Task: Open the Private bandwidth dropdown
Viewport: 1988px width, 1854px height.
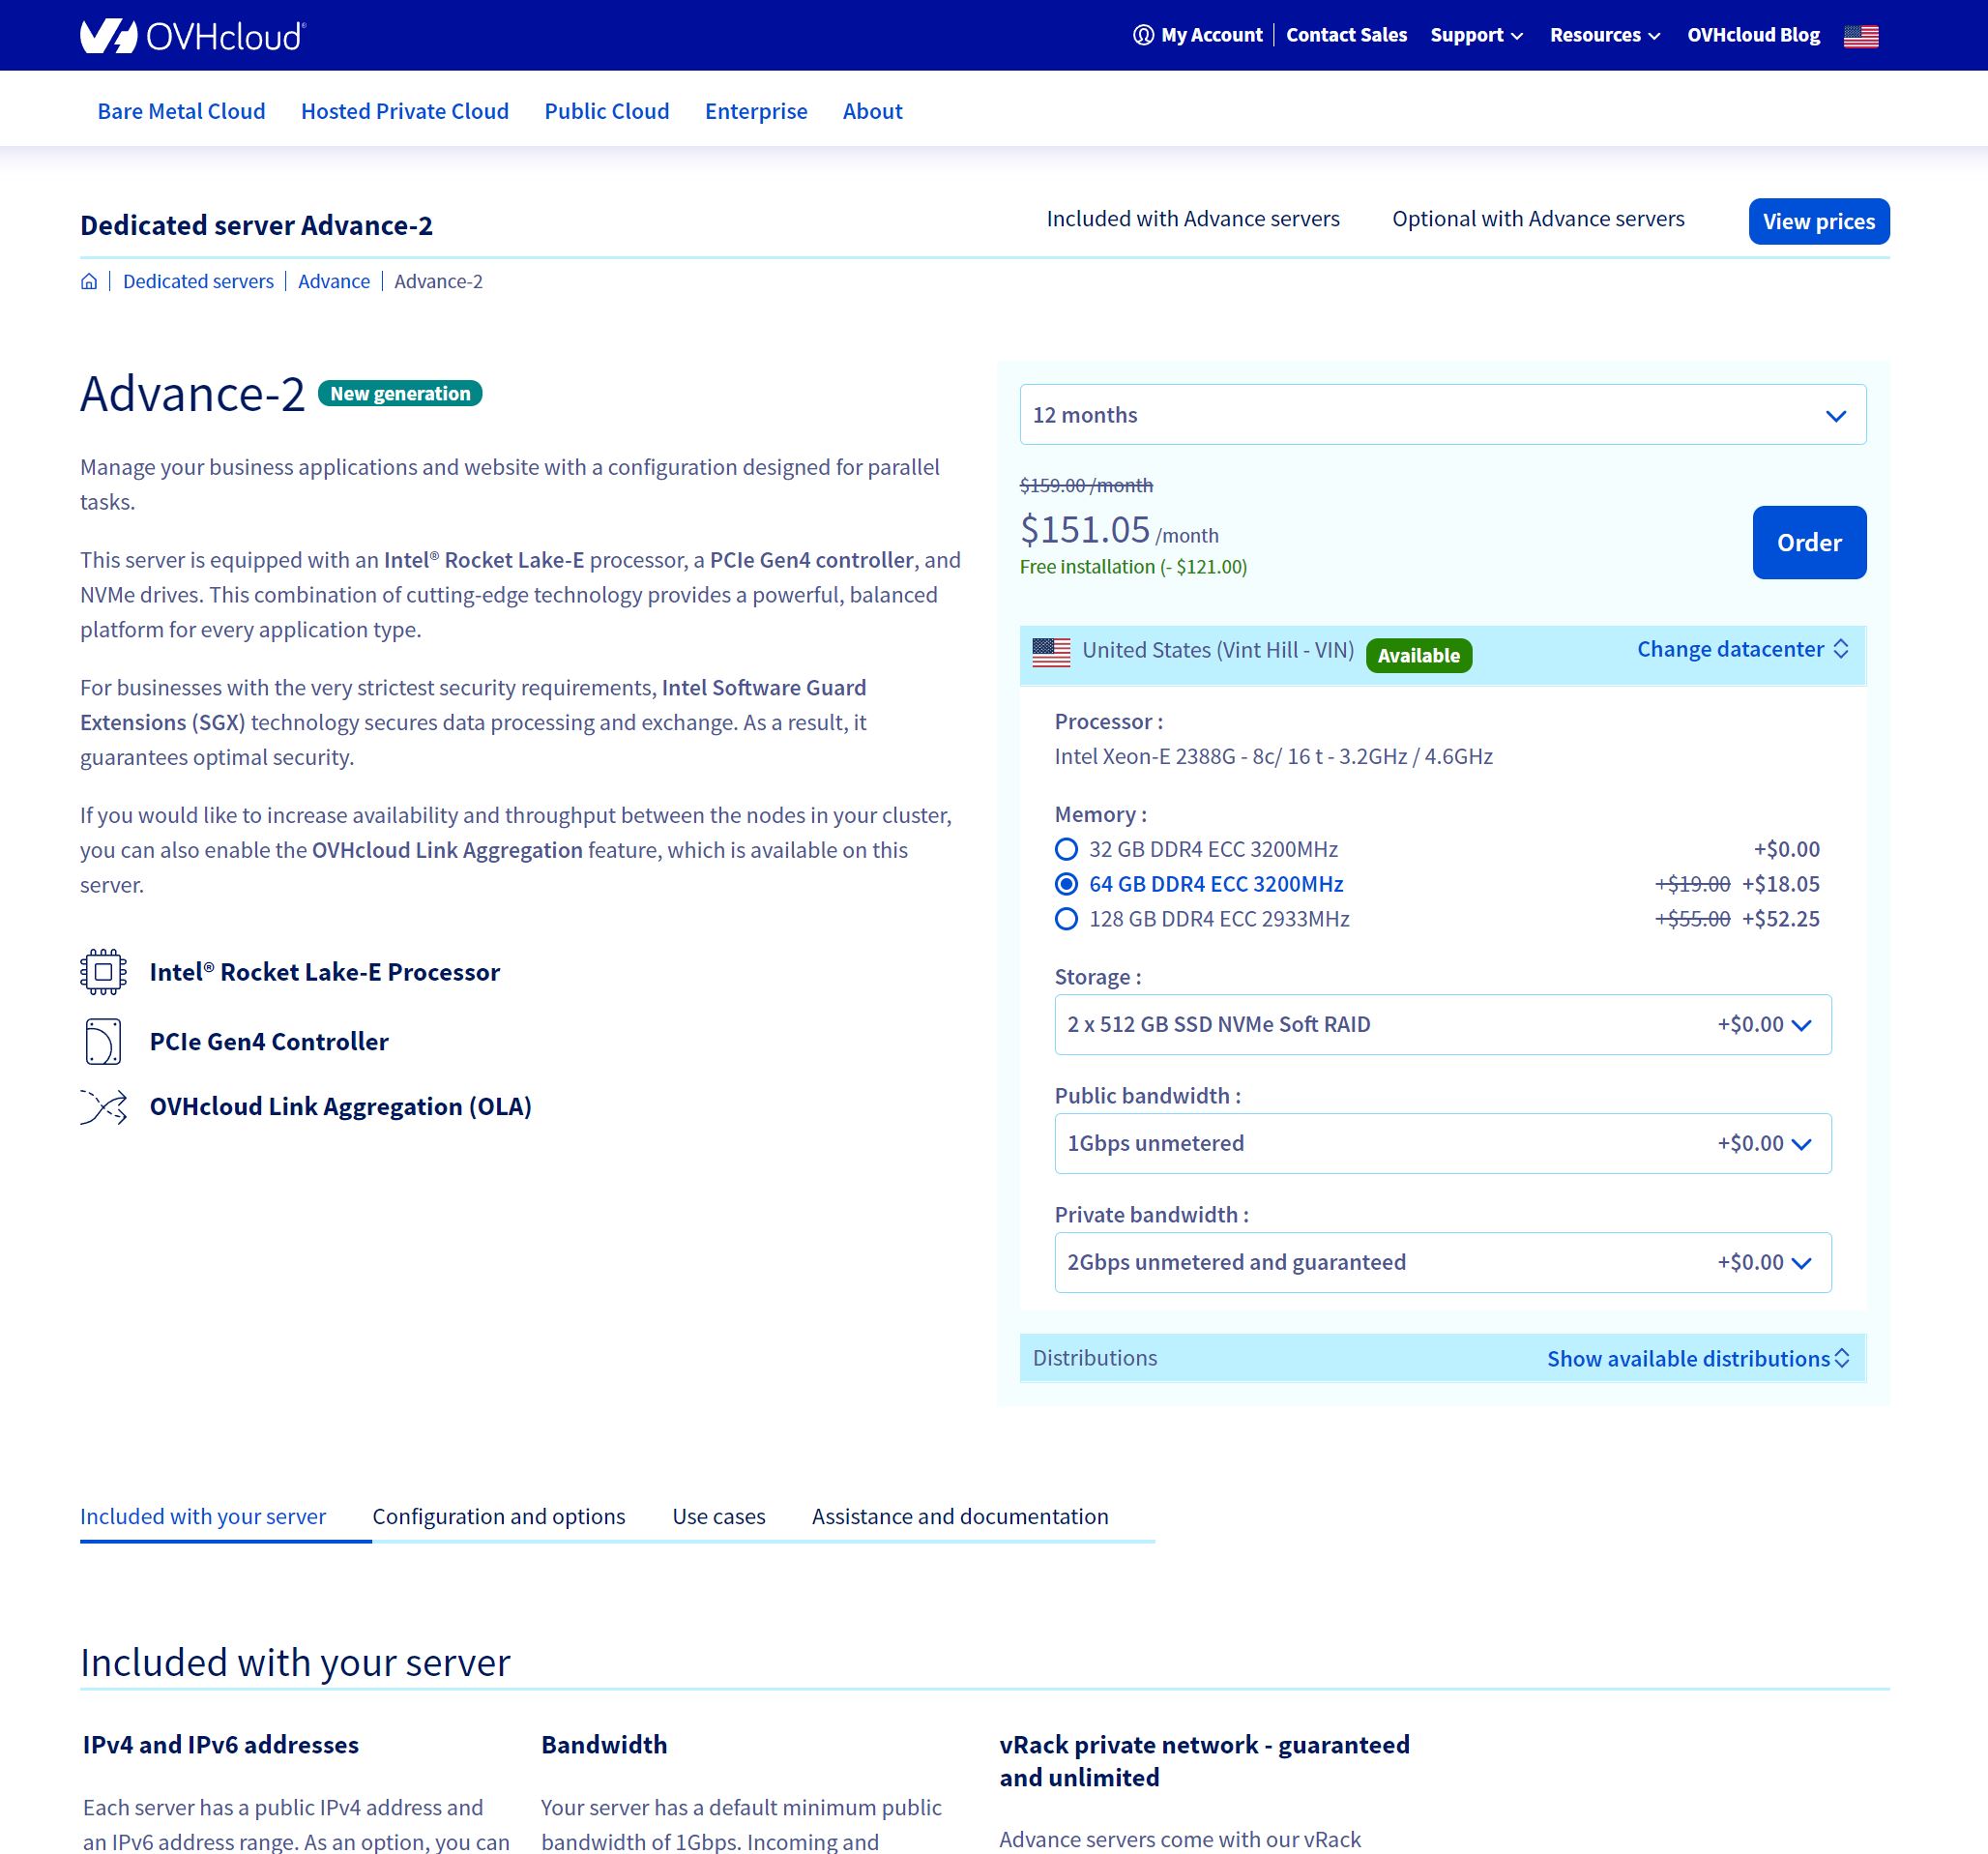Action: tap(1442, 1262)
